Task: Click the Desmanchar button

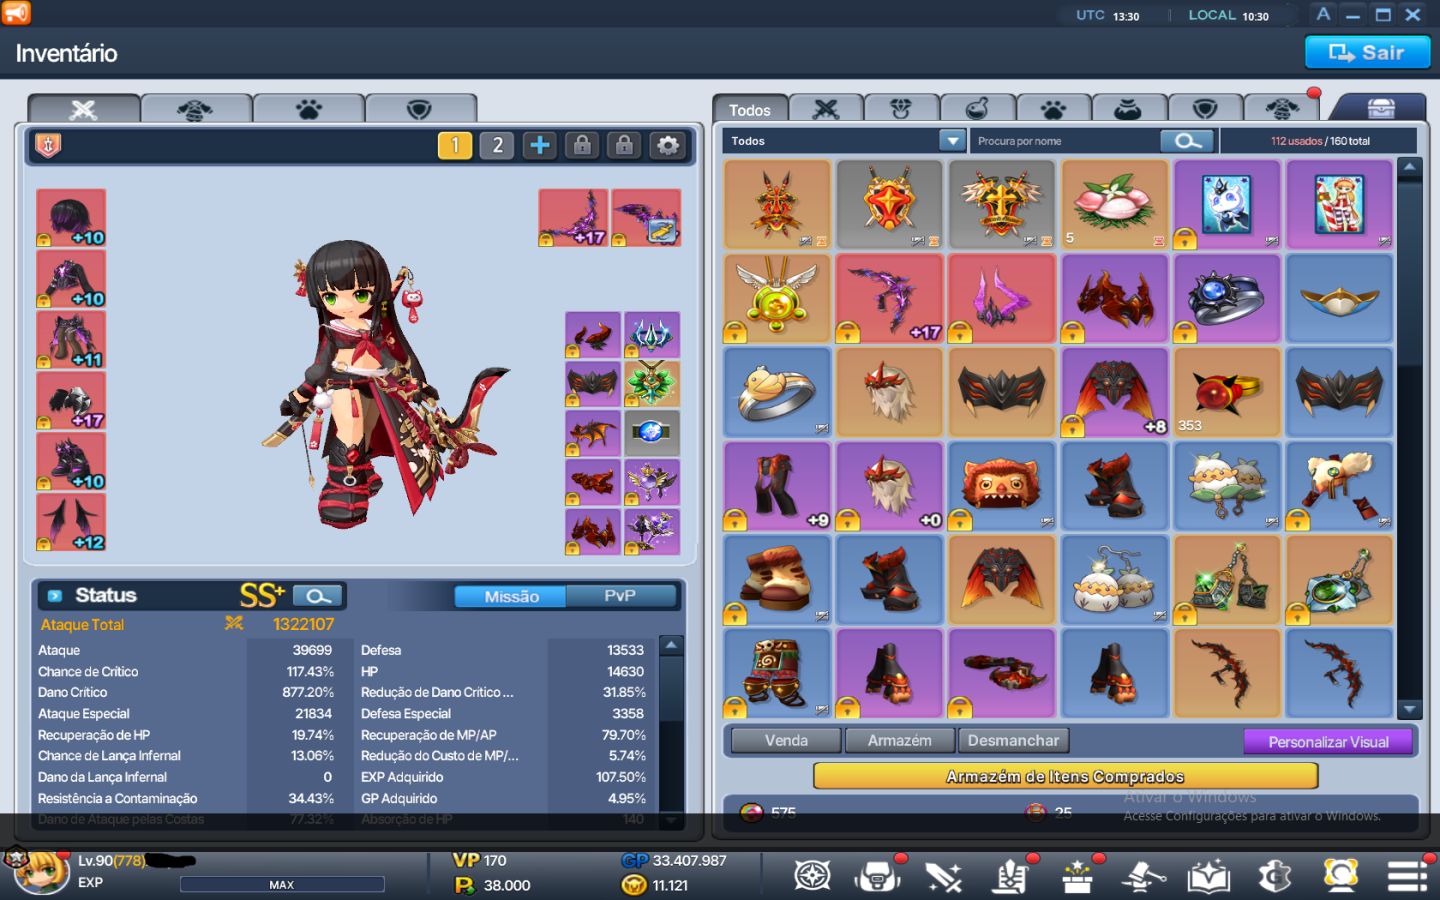Action: (x=1013, y=741)
